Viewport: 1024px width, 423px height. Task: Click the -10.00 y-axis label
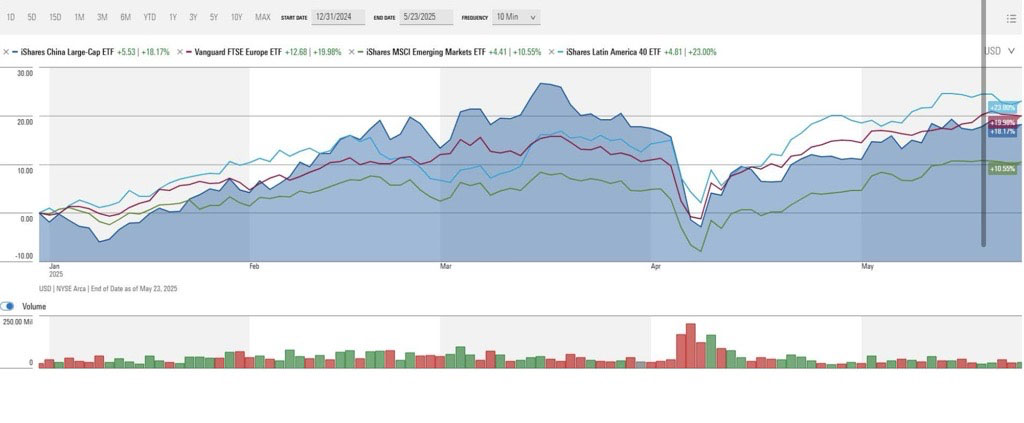(x=25, y=257)
